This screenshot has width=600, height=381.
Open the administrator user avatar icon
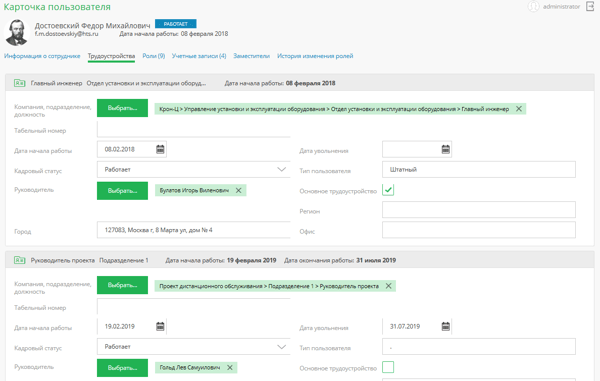(533, 7)
